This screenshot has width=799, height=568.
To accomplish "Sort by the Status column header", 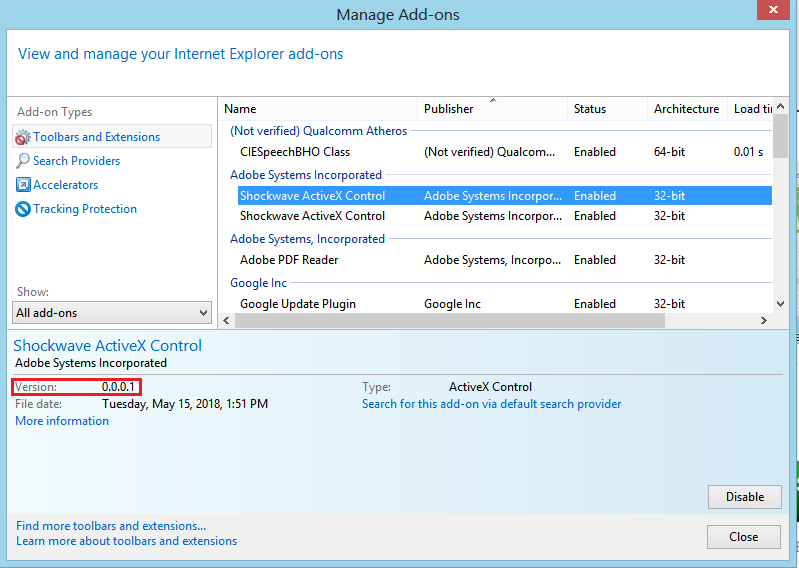I will (607, 109).
